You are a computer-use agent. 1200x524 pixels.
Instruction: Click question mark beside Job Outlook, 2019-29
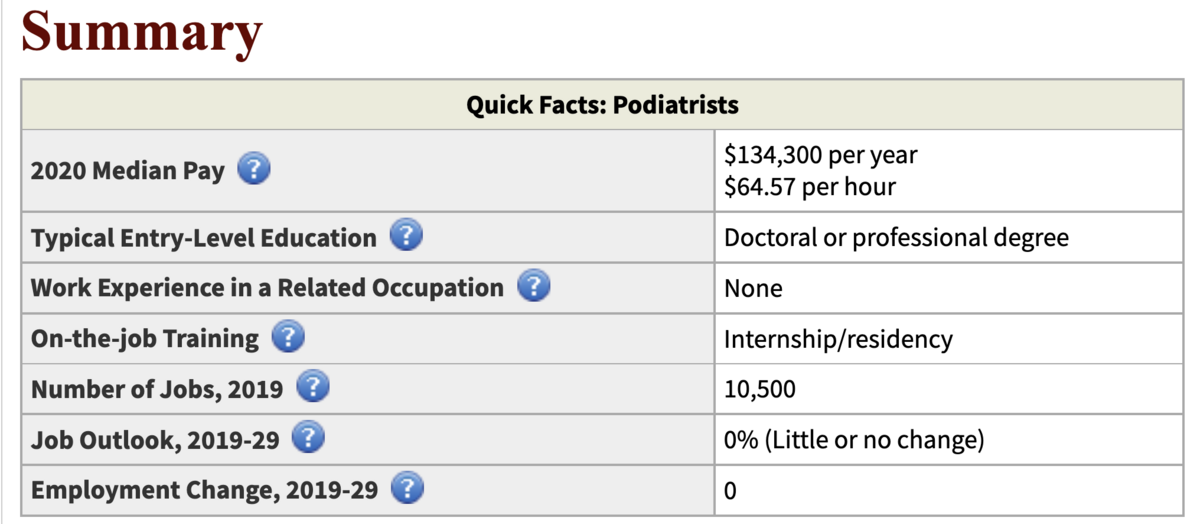tap(308, 438)
